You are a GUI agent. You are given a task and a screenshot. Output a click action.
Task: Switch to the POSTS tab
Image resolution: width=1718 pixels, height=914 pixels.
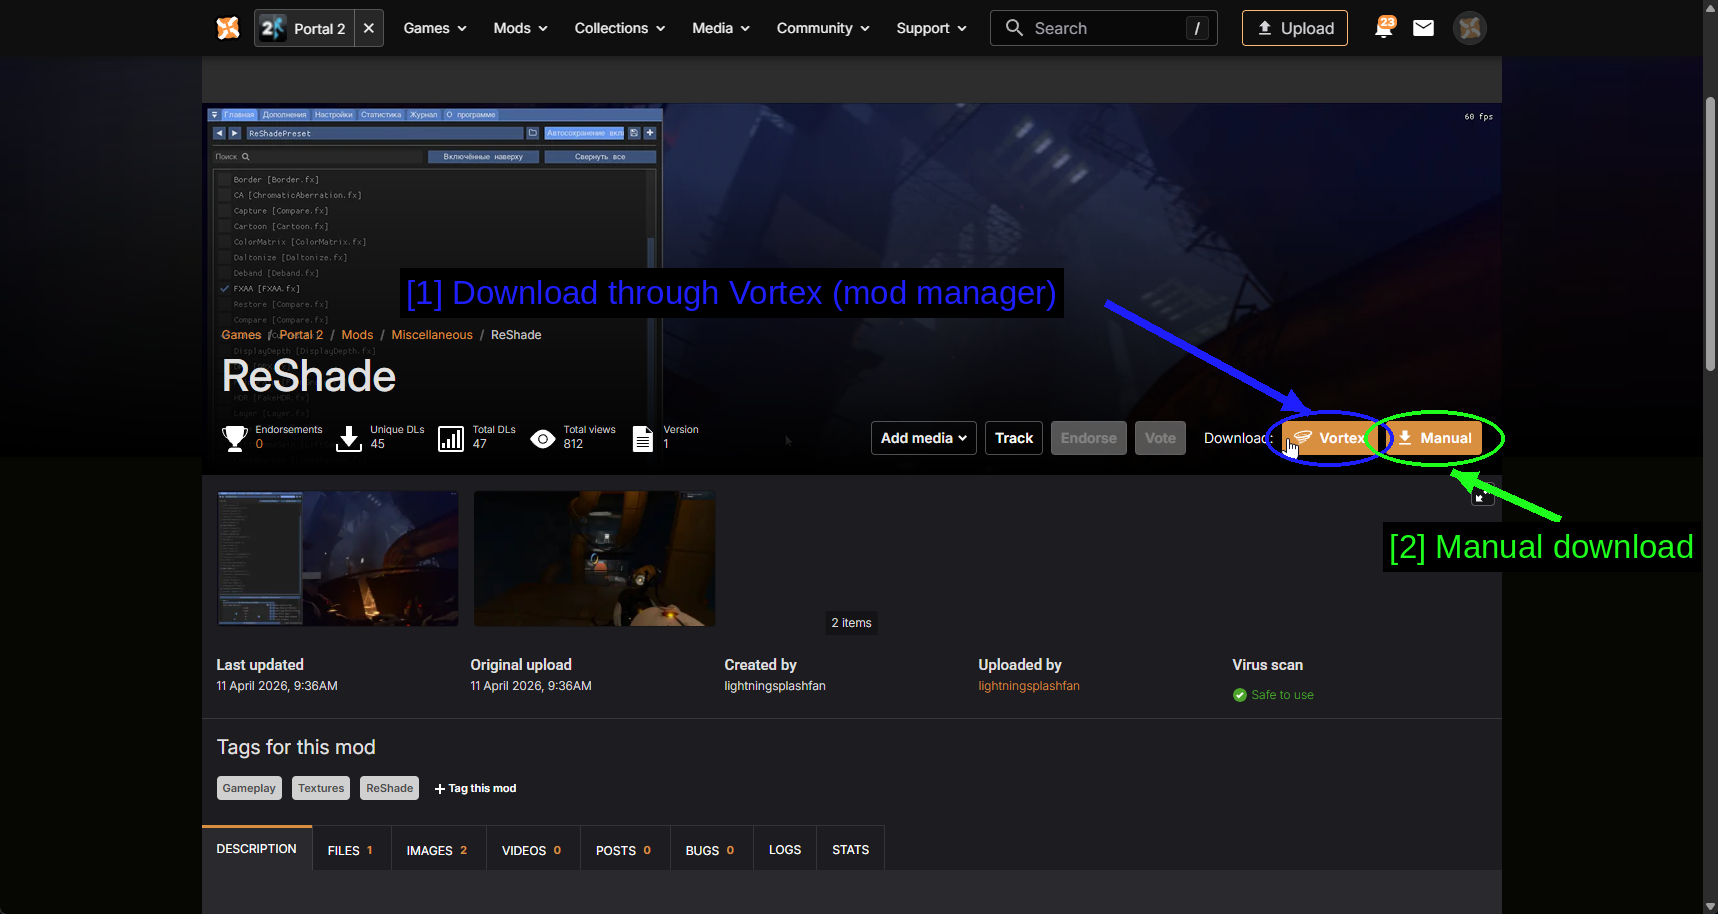tap(624, 850)
